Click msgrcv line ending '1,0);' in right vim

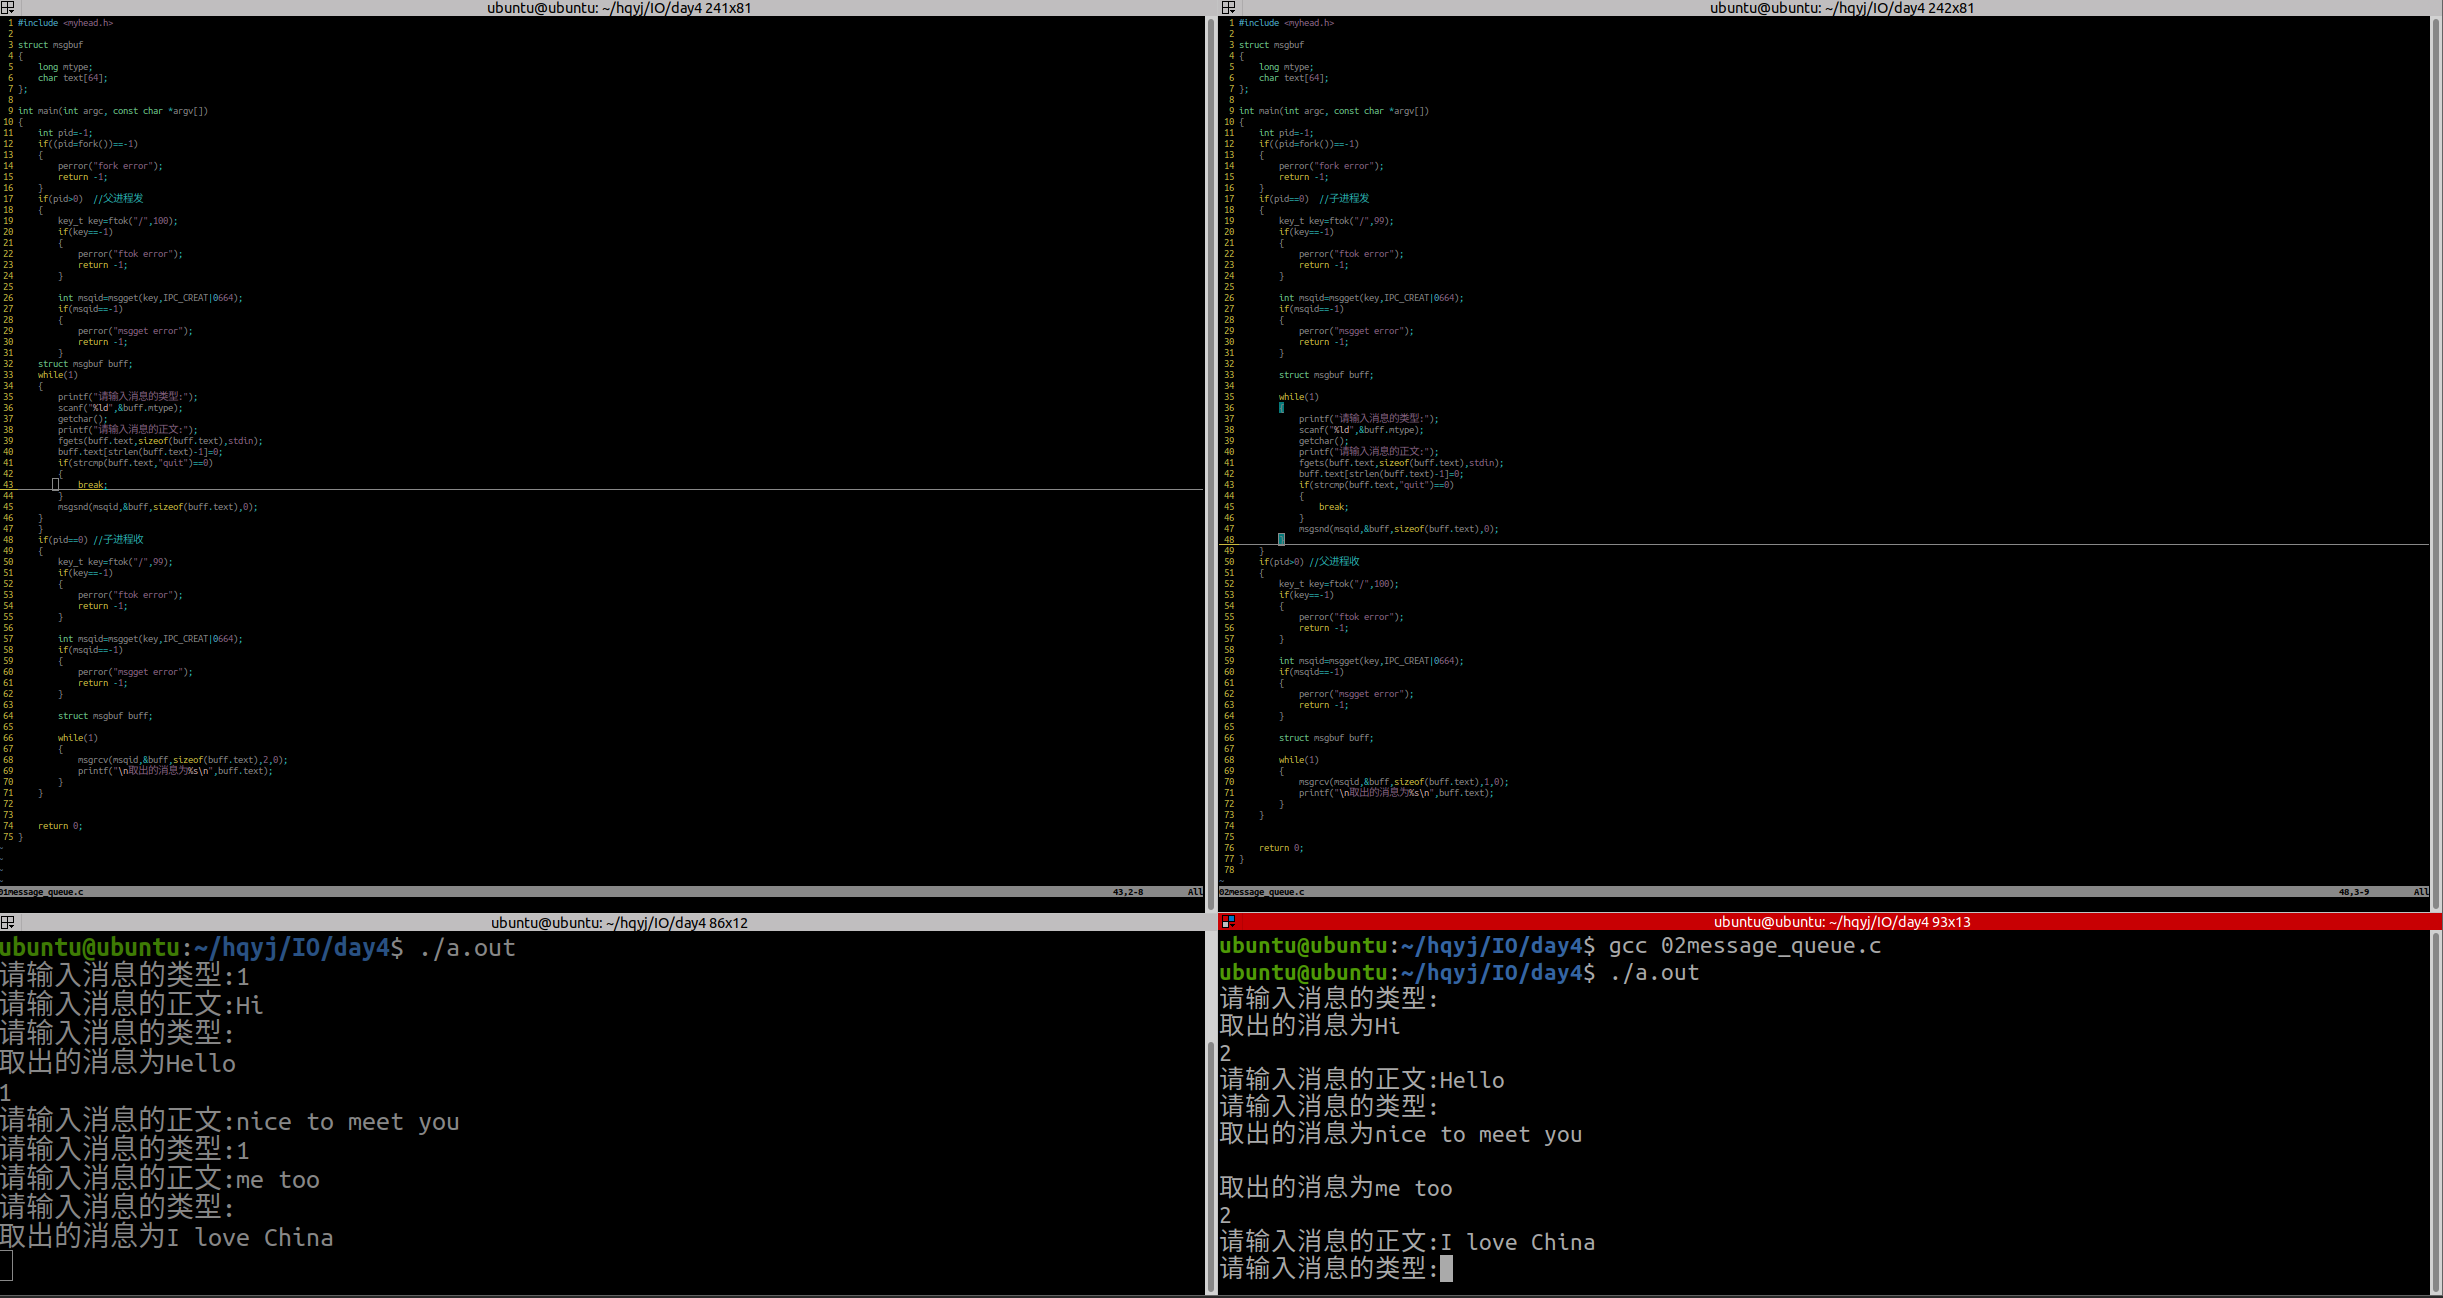[1404, 782]
